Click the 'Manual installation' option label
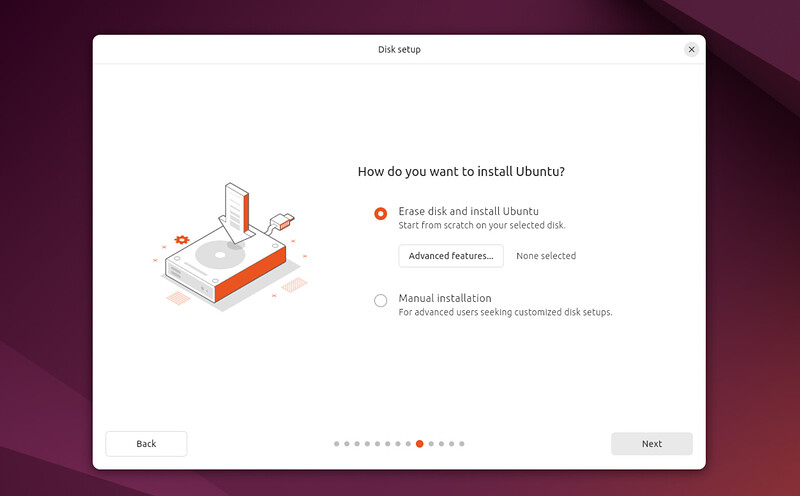The image size is (800, 496). (x=444, y=298)
